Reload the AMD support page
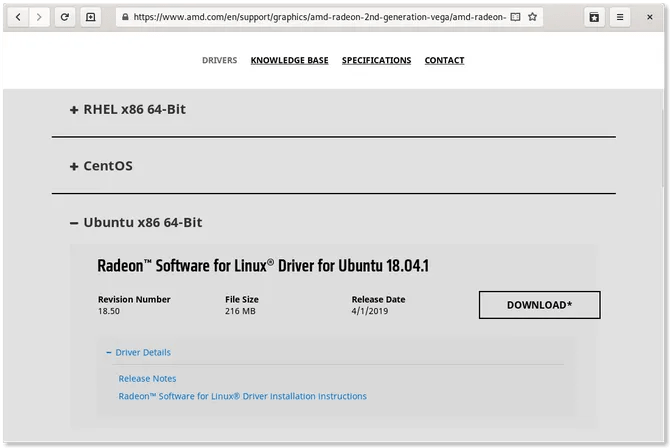670x448 pixels. pyautogui.click(x=65, y=17)
